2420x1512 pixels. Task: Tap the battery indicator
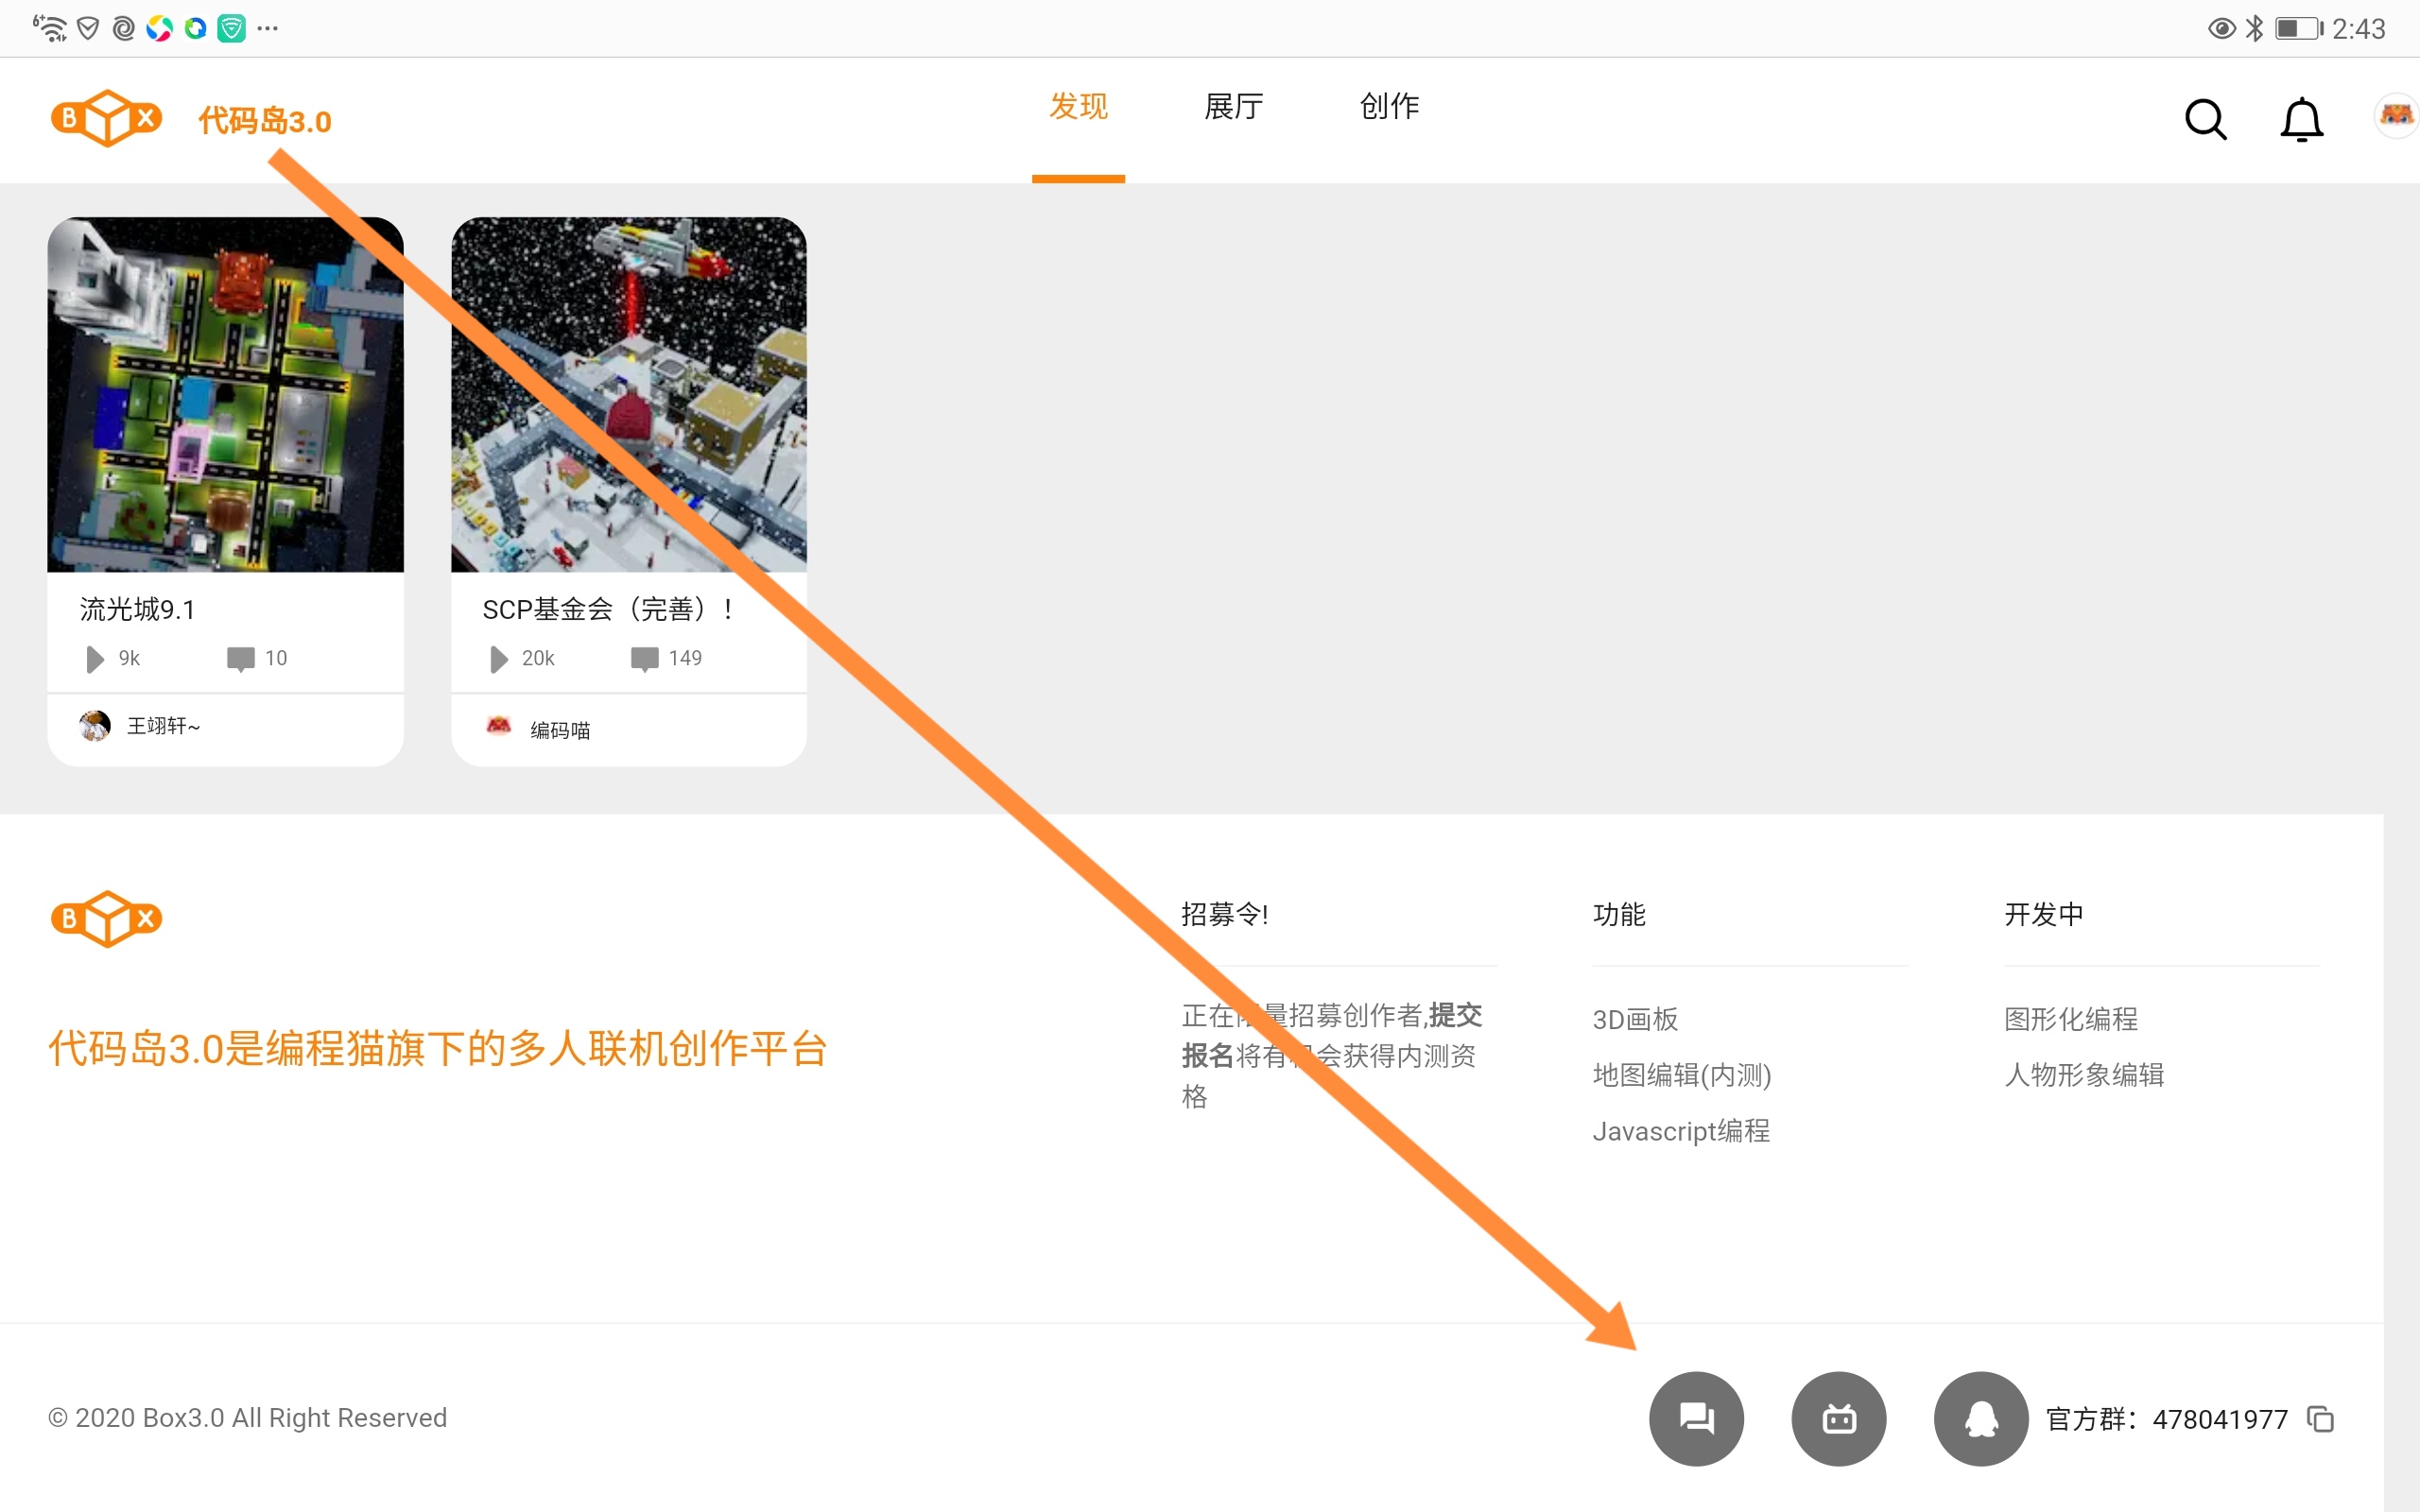pos(2298,28)
